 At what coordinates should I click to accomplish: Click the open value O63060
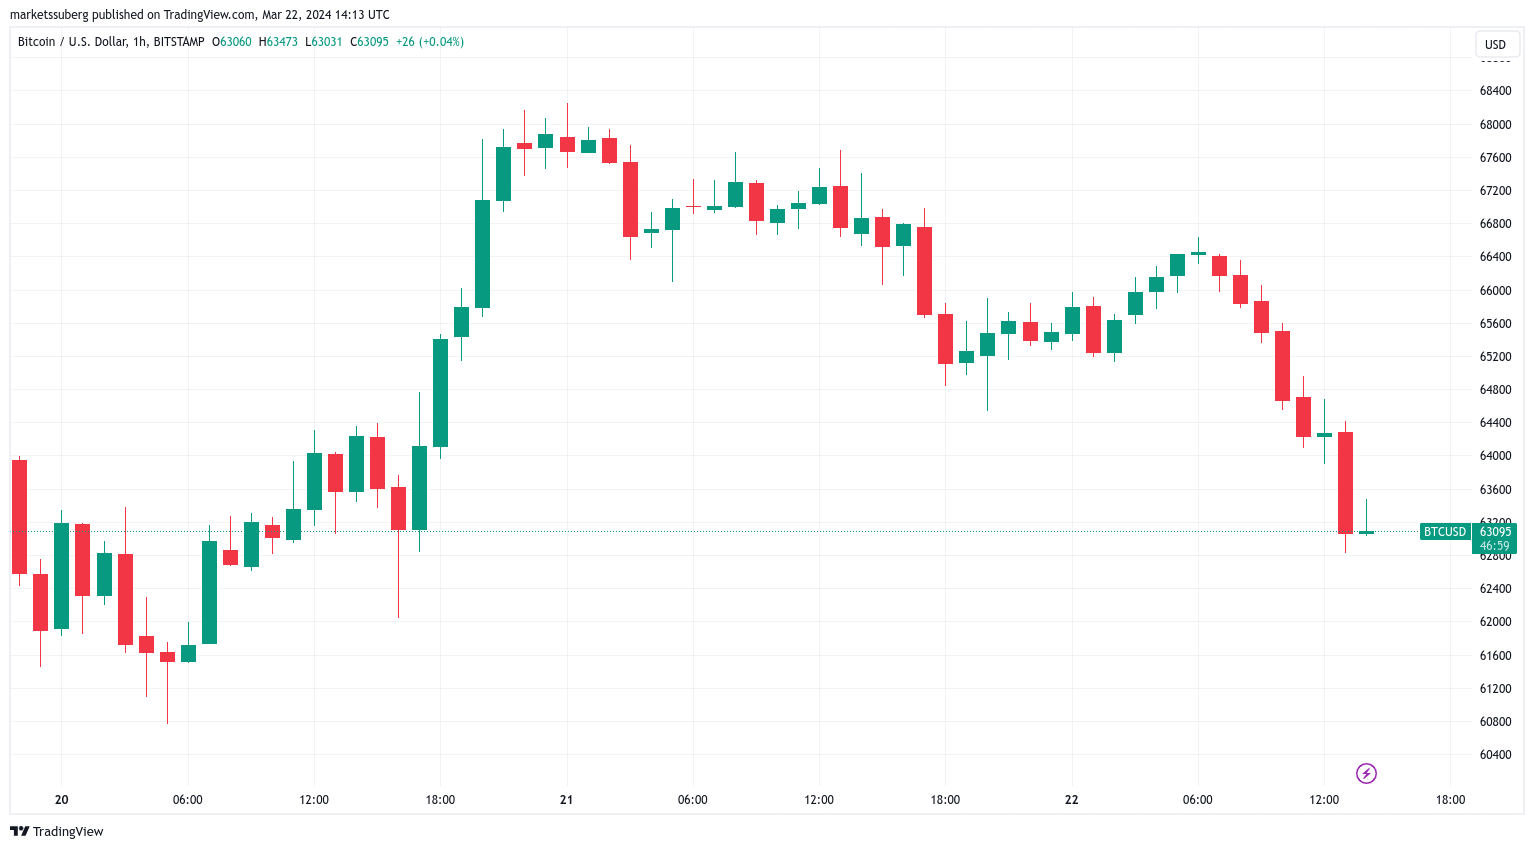[232, 42]
